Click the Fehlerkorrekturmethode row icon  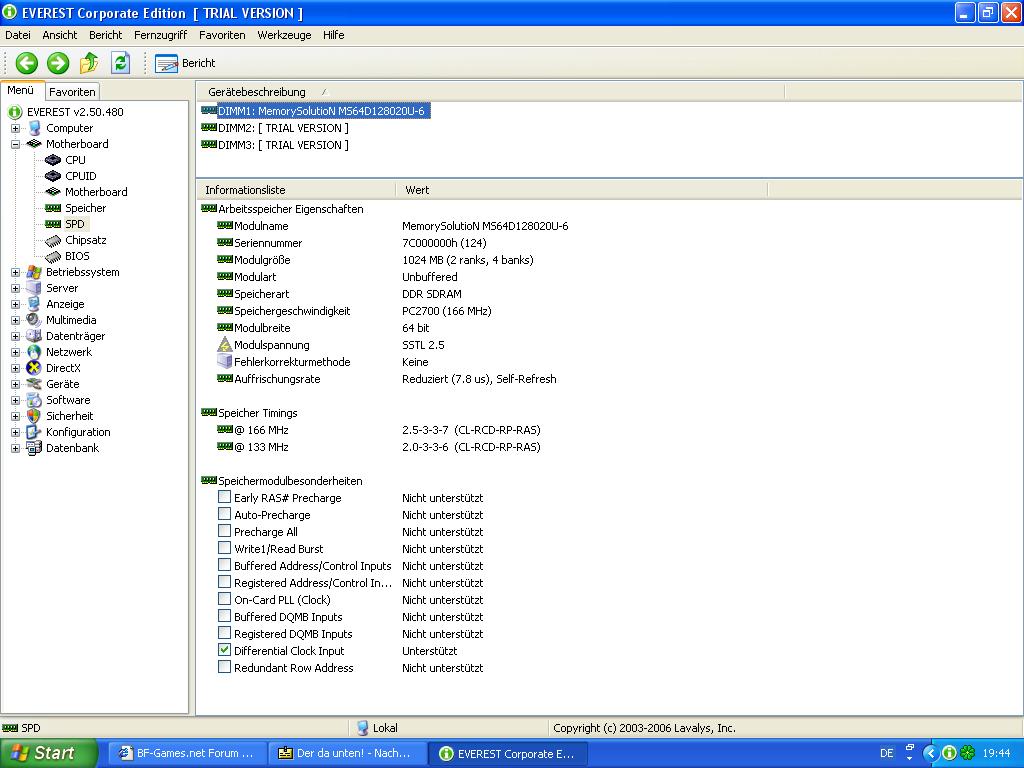[225, 361]
